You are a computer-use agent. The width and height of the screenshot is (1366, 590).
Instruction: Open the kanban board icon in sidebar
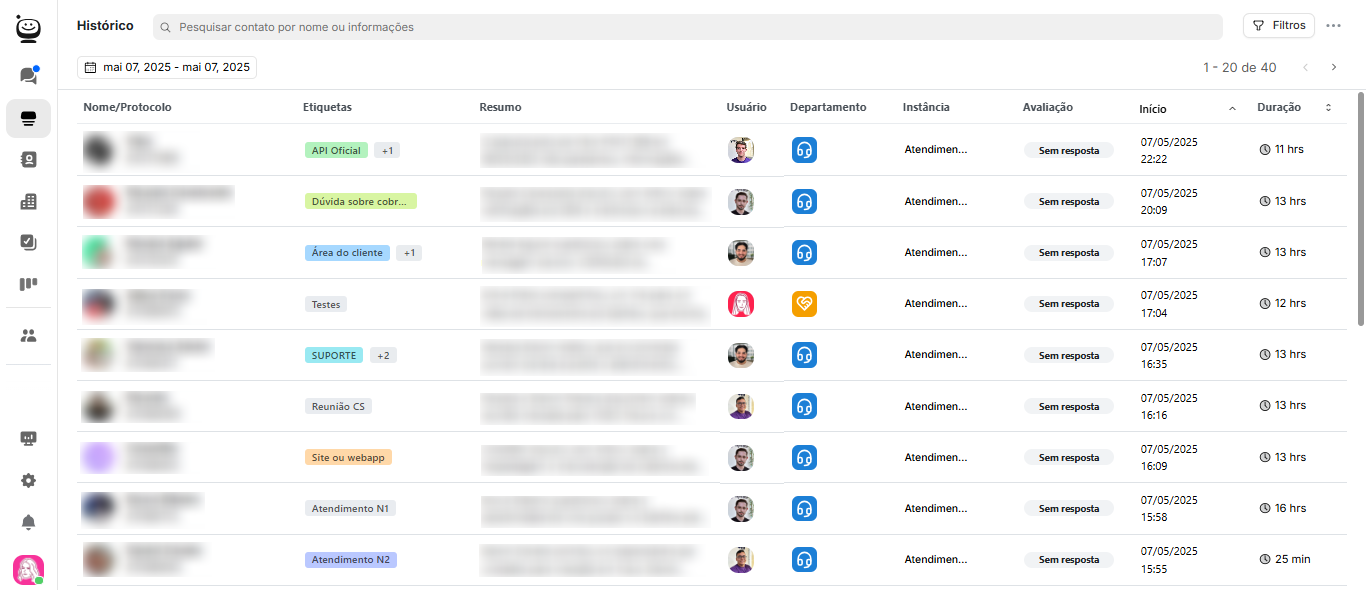pos(28,284)
